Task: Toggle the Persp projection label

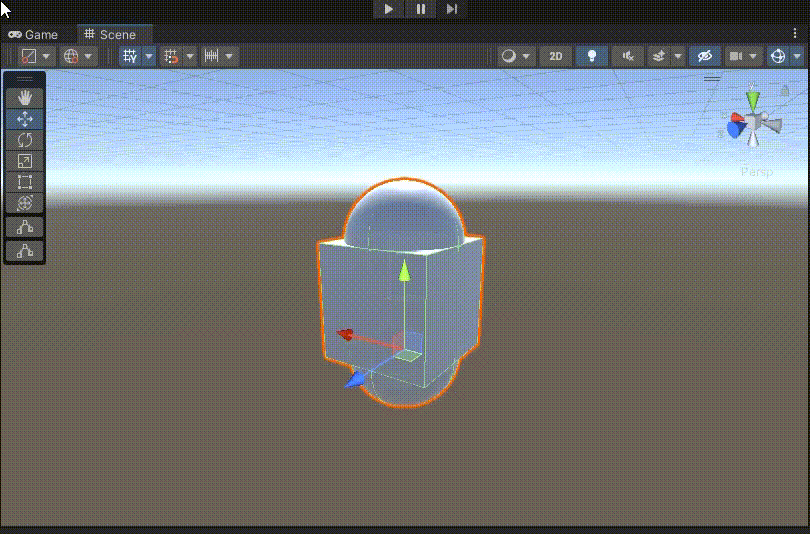Action: coord(757,172)
